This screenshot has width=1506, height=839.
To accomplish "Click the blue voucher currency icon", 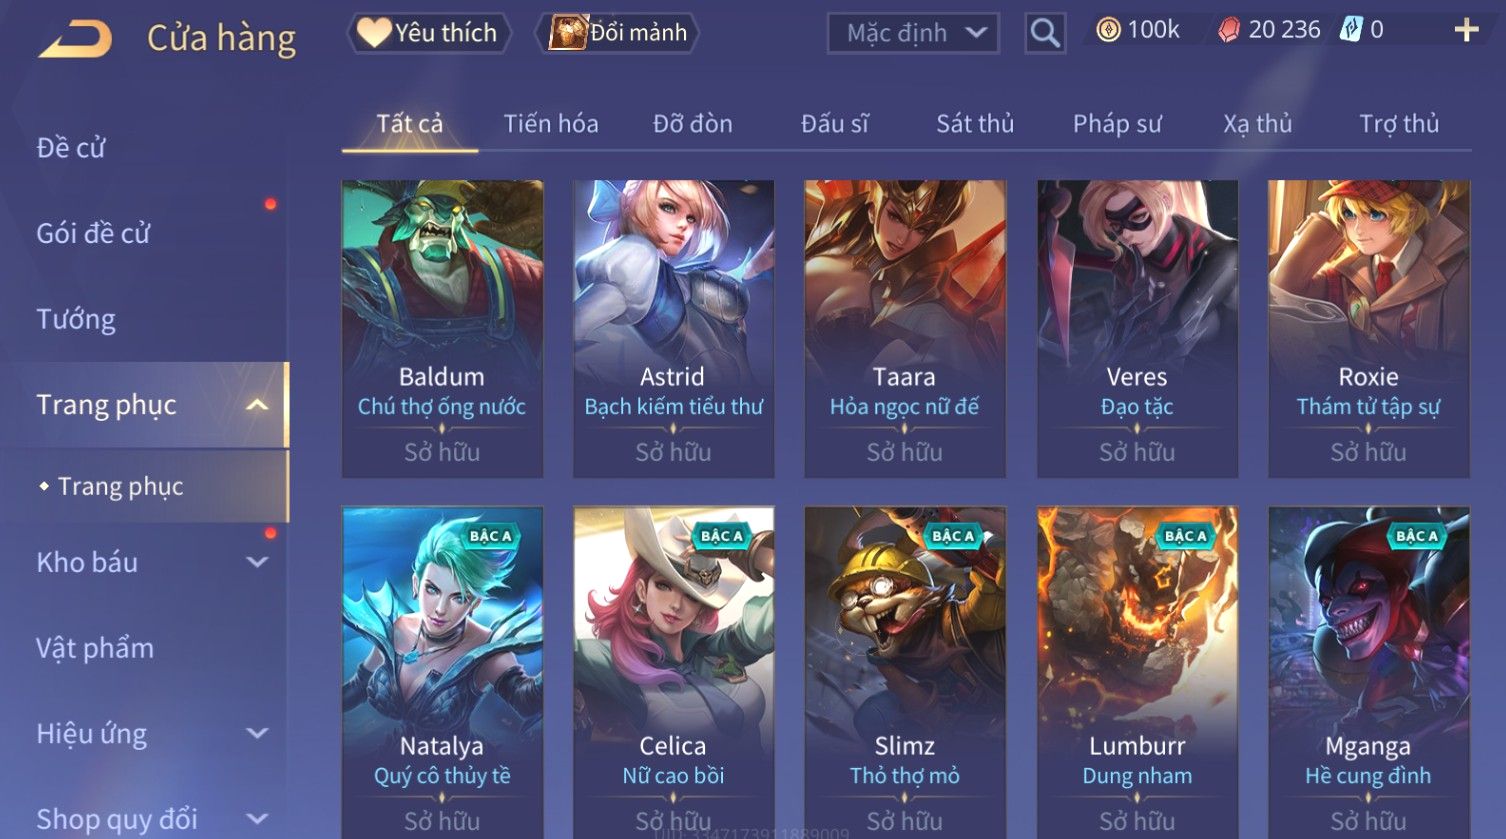I will (1351, 30).
